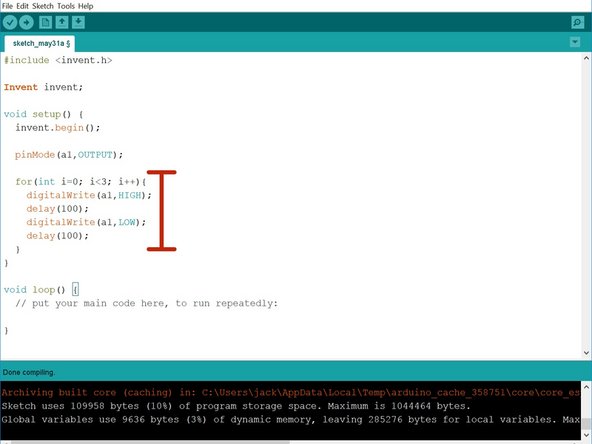Click the 'Archiving built core' console line
Screen dimensions: 592x444
pyautogui.click(x=291, y=393)
